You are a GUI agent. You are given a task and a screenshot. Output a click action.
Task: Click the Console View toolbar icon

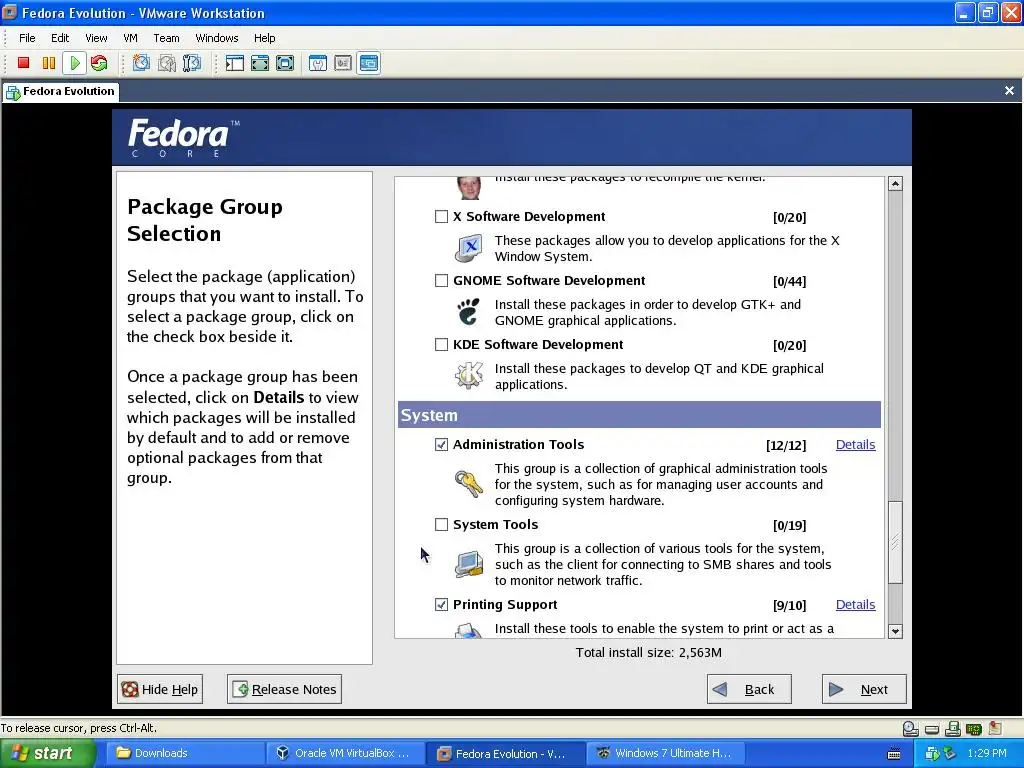point(369,63)
